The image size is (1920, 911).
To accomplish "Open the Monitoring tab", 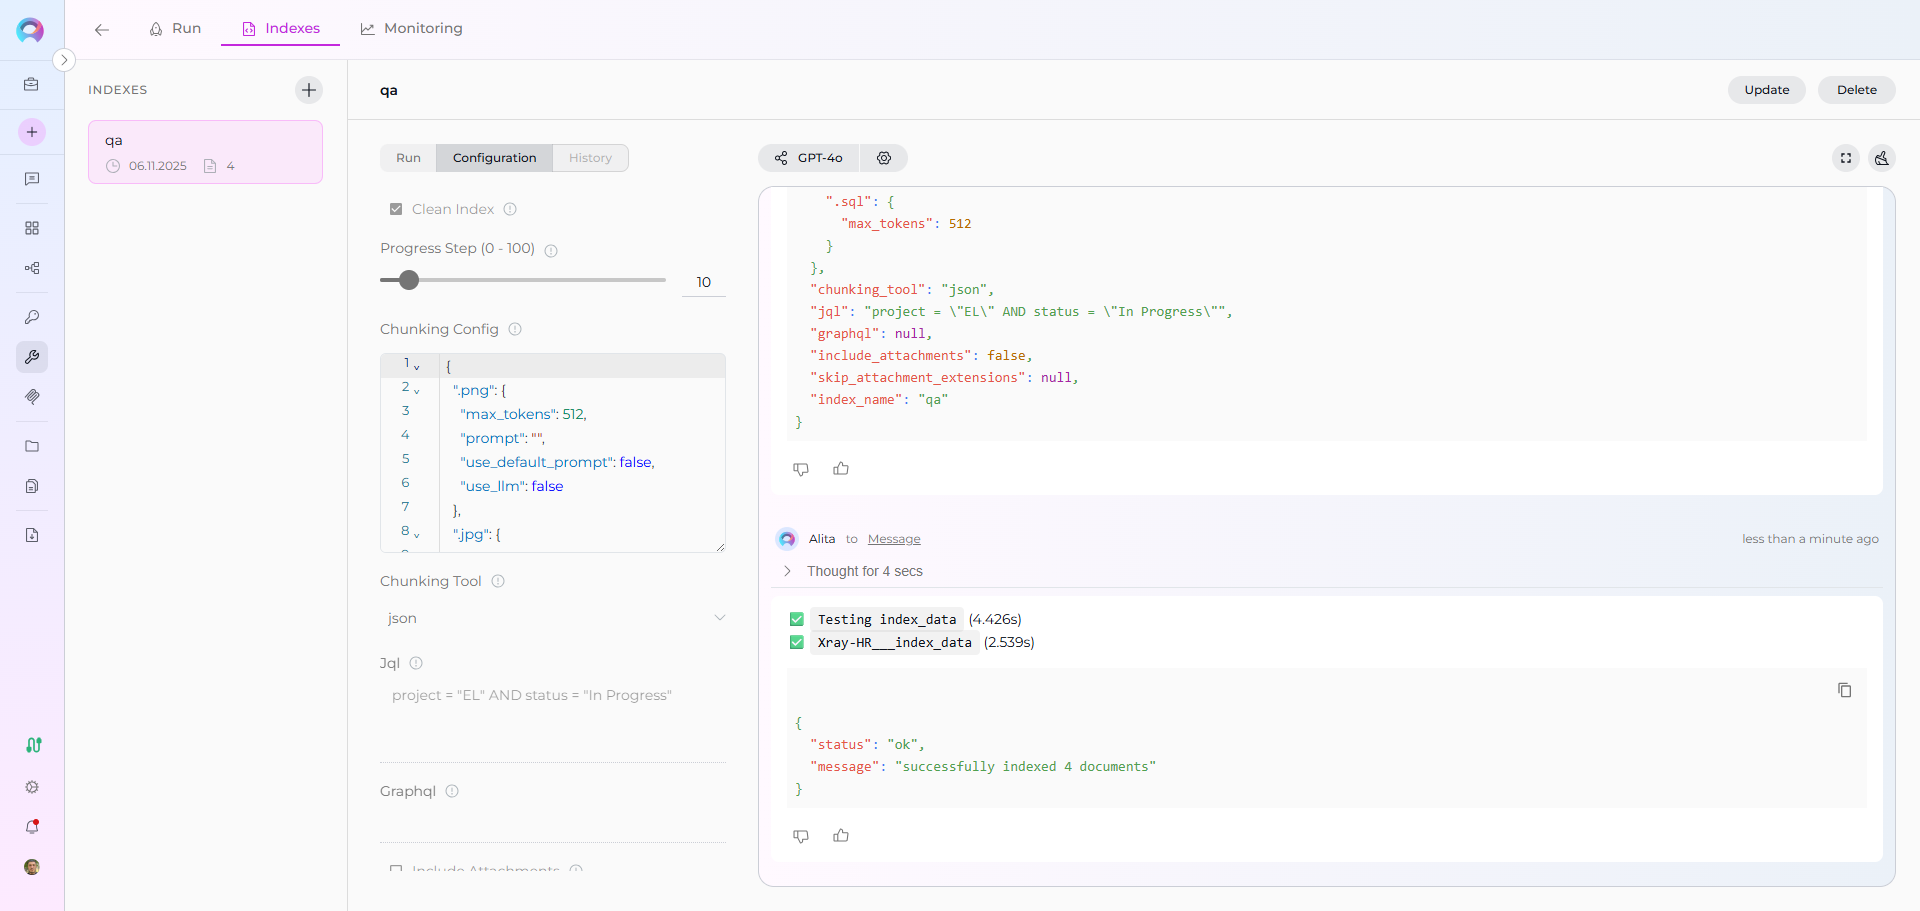I will point(411,29).
